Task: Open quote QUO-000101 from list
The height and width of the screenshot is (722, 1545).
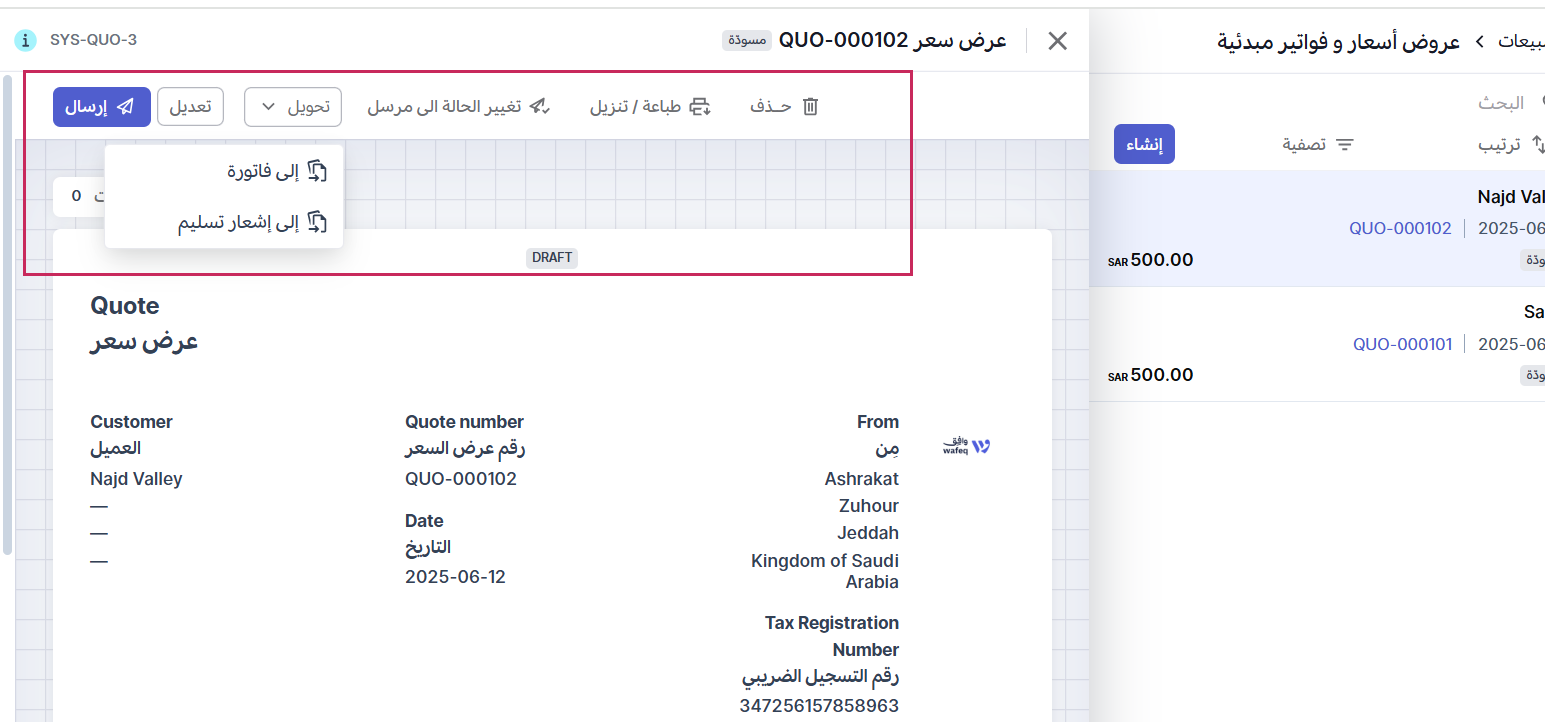Action: 1401,344
